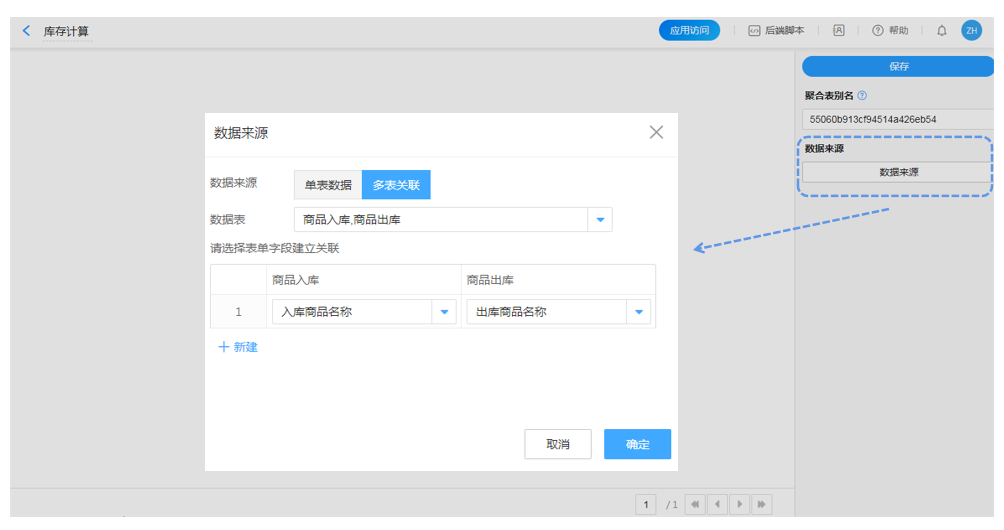1004x530 pixels.
Task: Select the 单表数据 source option
Action: pyautogui.click(x=328, y=185)
